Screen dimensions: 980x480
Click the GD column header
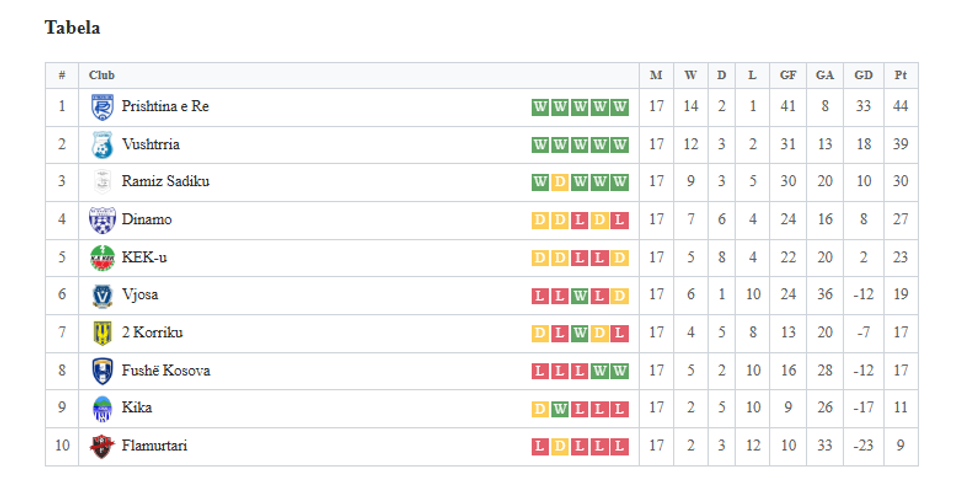tap(863, 75)
